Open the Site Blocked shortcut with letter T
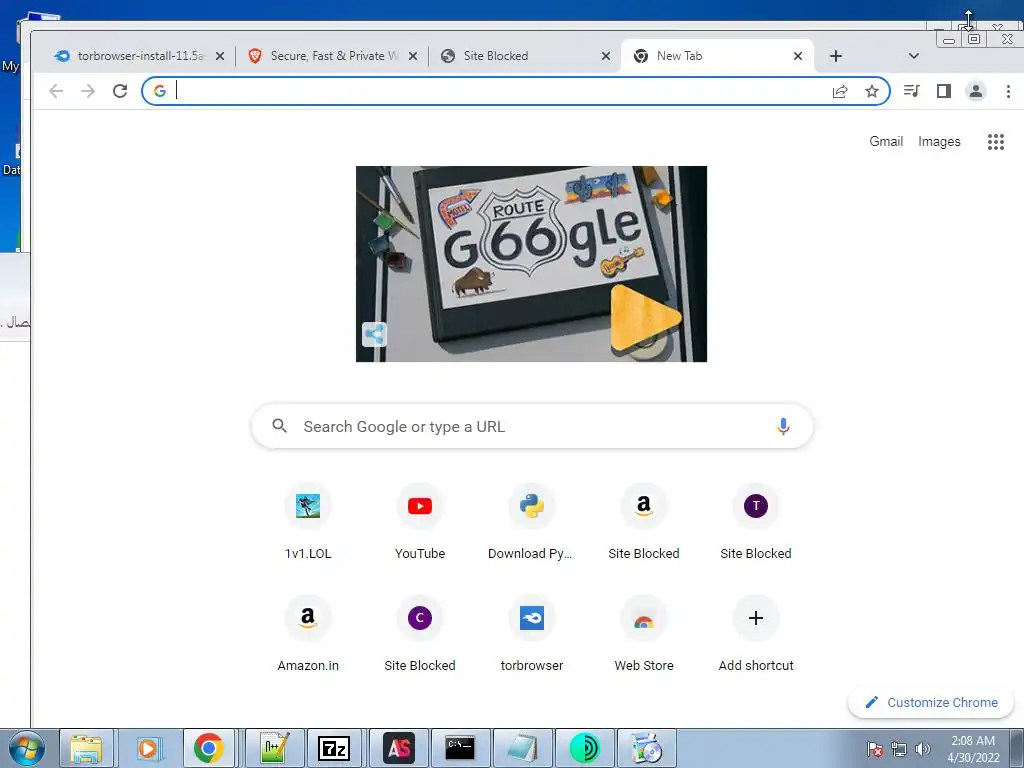 click(x=756, y=523)
